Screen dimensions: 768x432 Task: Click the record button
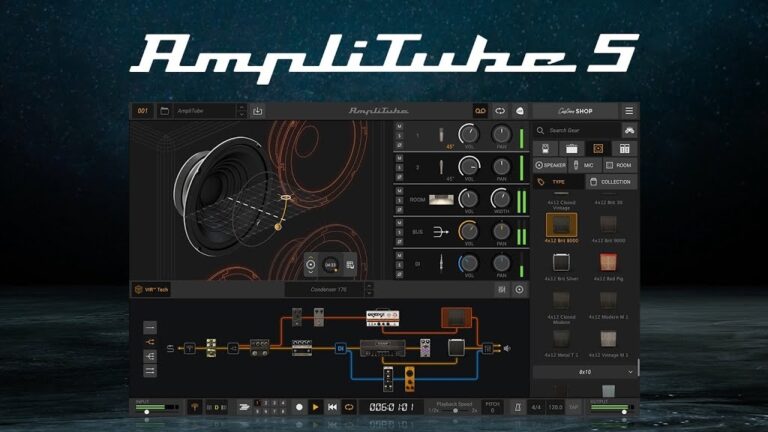tap(299, 407)
